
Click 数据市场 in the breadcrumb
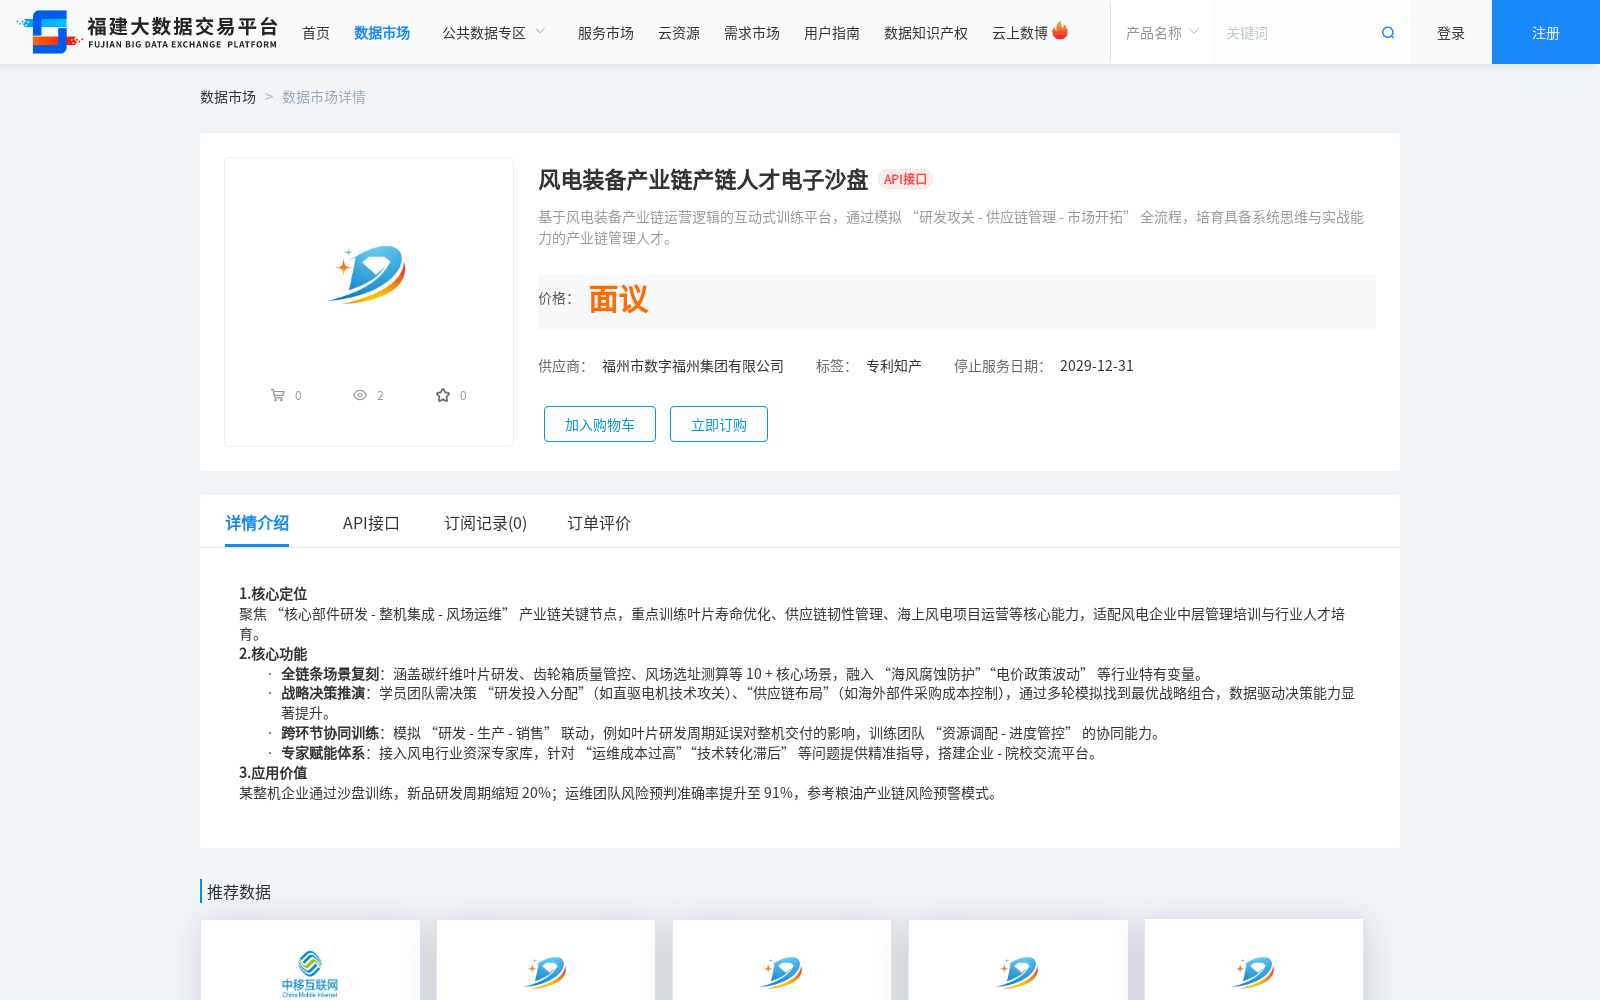coord(228,97)
